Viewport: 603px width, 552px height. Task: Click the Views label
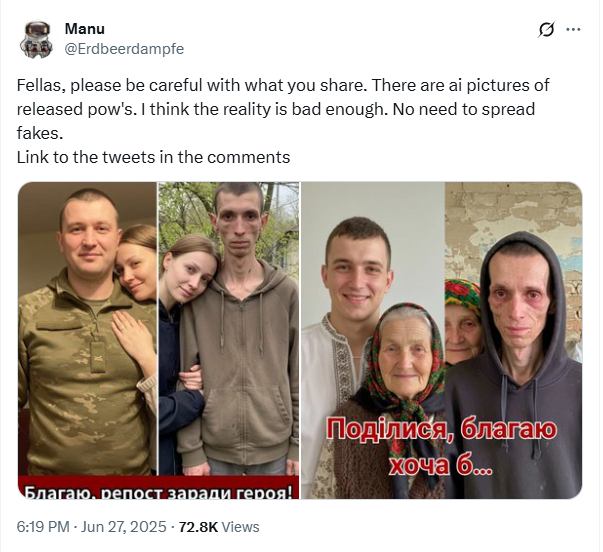click(240, 527)
